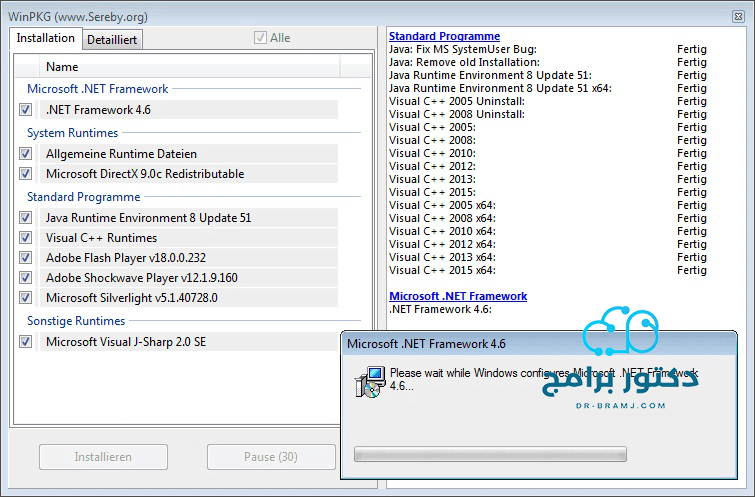This screenshot has height=497, width=755.
Task: Open the Microsoft .NET Framework link in log
Action: (458, 296)
